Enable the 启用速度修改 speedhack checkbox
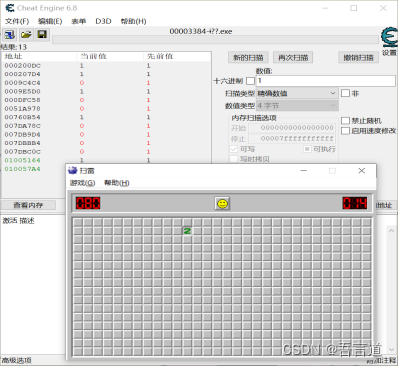Image resolution: width=398 pixels, height=367 pixels. (345, 131)
